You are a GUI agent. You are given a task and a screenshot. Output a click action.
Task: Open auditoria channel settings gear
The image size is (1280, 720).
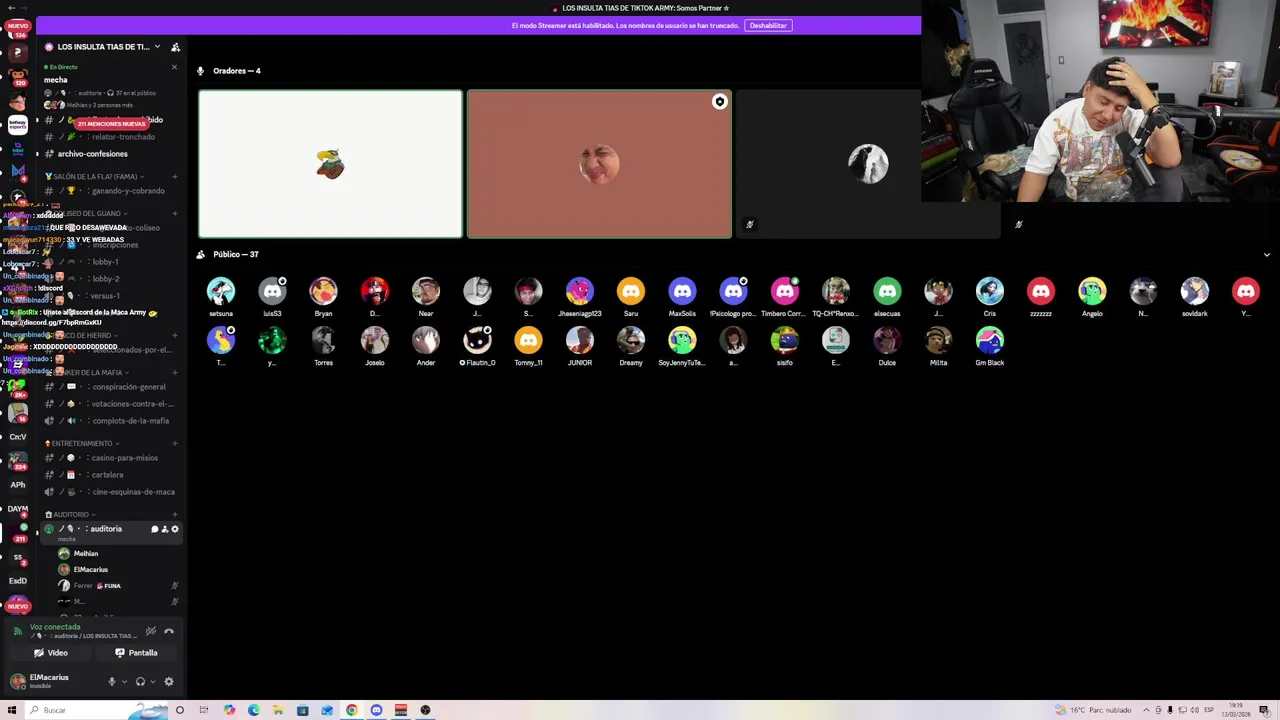pyautogui.click(x=175, y=529)
